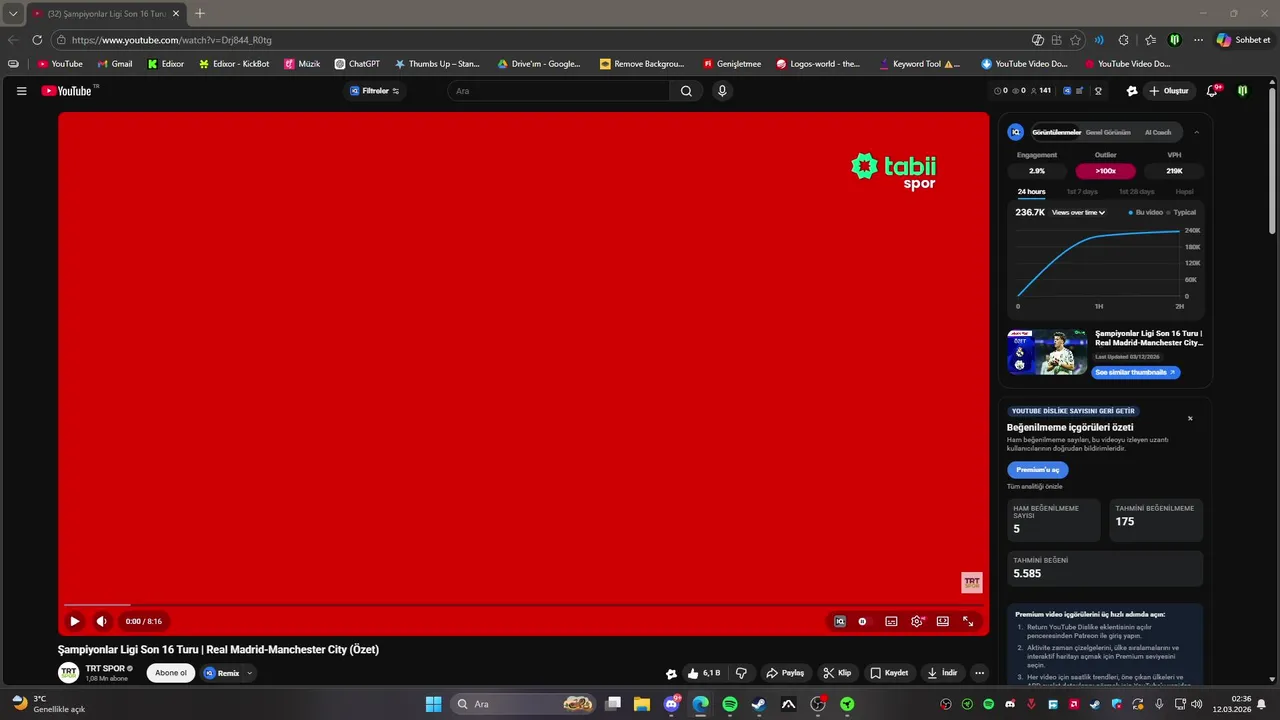
Task: Open the Keyword Tool bookmark
Action: 920,64
